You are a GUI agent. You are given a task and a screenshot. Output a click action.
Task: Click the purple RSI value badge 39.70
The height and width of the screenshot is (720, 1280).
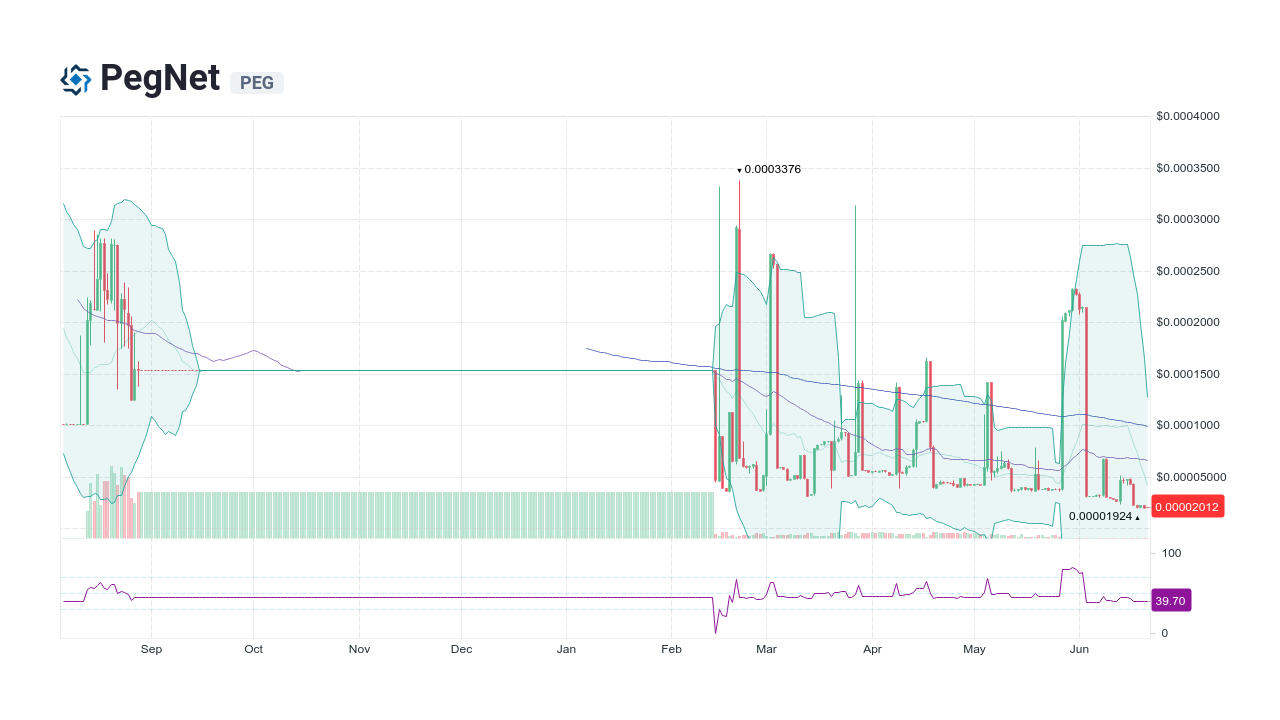click(1170, 601)
